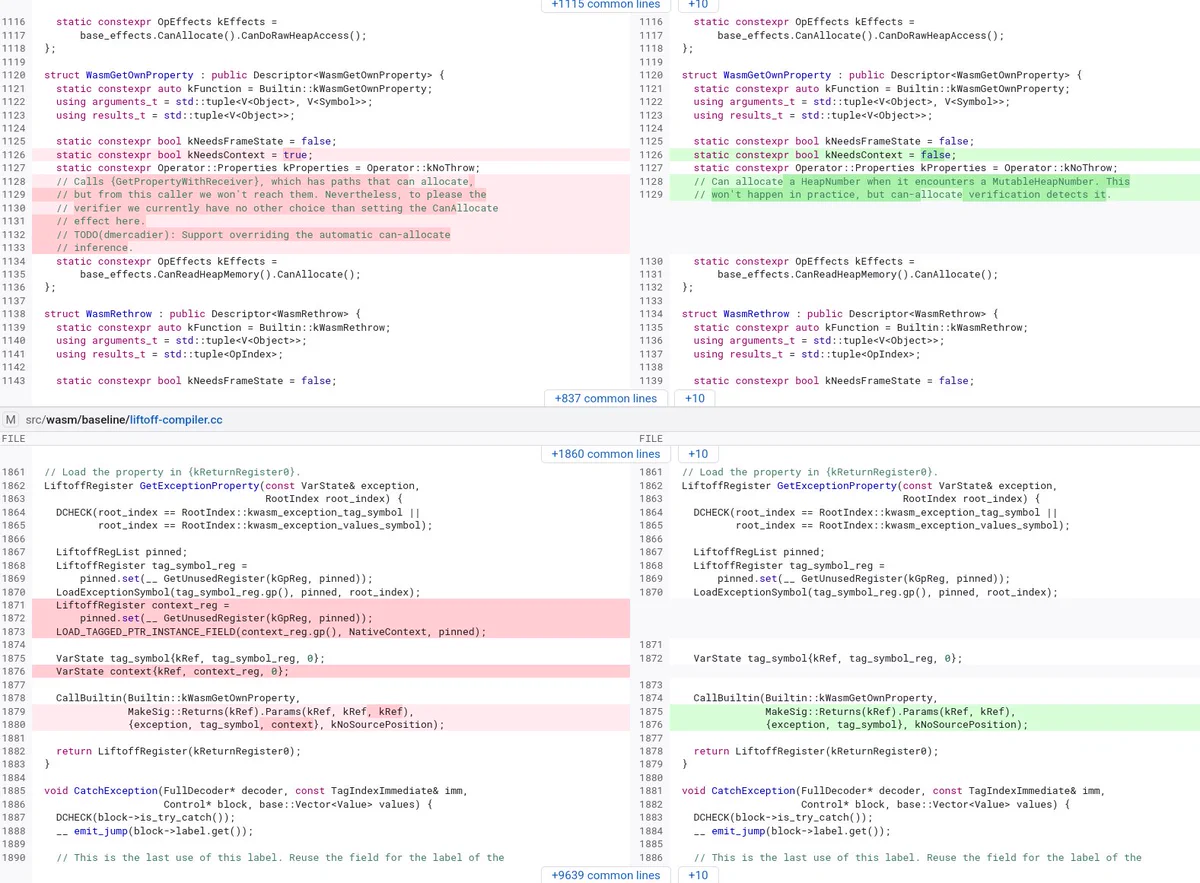Click line number 1873 beside LOAD_TAGGED_PTR_INSTANCE_FIELD
The height and width of the screenshot is (883, 1200).
(x=14, y=631)
